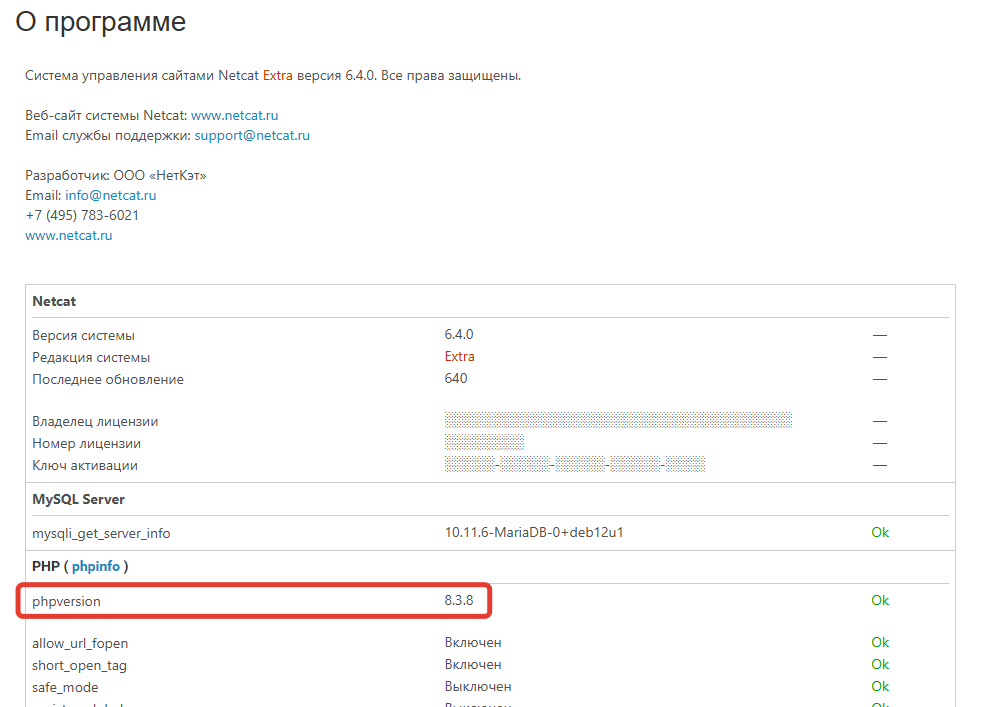This screenshot has width=999, height=707.
Task: Click the phpversion row label
Action: pyautogui.click(x=66, y=601)
